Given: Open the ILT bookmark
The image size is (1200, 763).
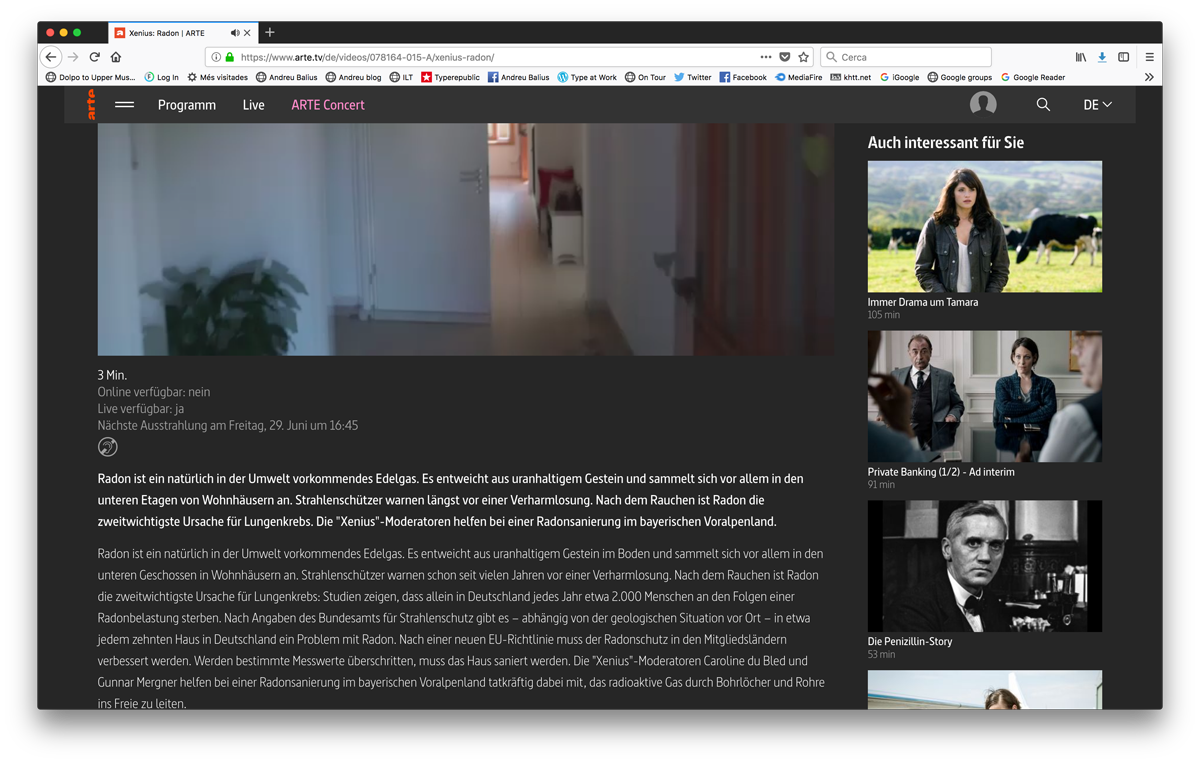Looking at the screenshot, I should coord(401,77).
